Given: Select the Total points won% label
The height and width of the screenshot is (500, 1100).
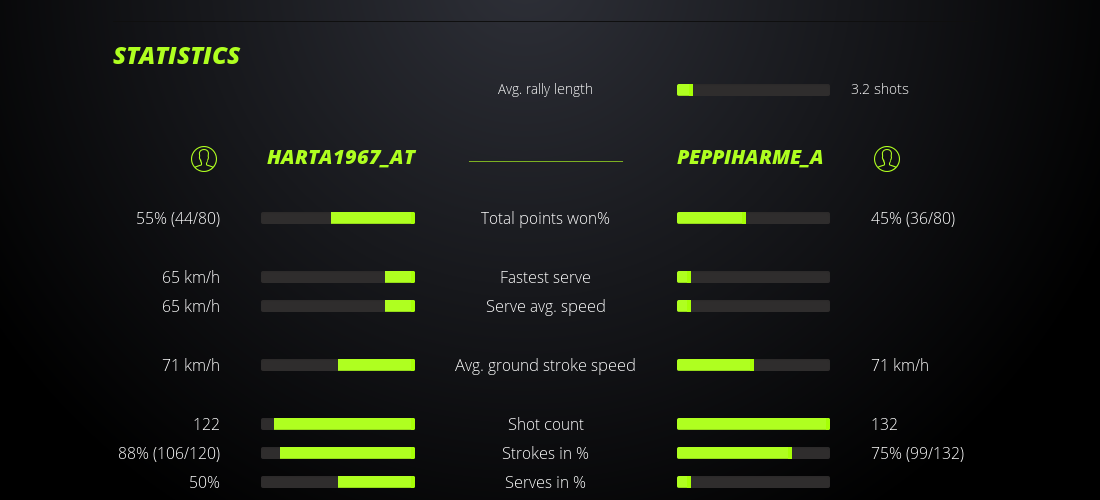Looking at the screenshot, I should [x=545, y=218].
